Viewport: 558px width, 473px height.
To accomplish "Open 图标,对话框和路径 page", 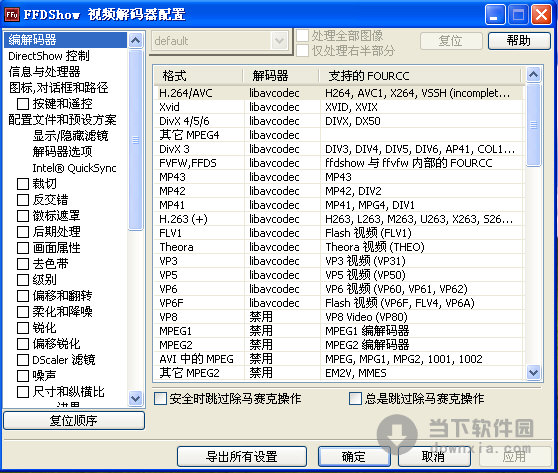I will click(x=58, y=88).
